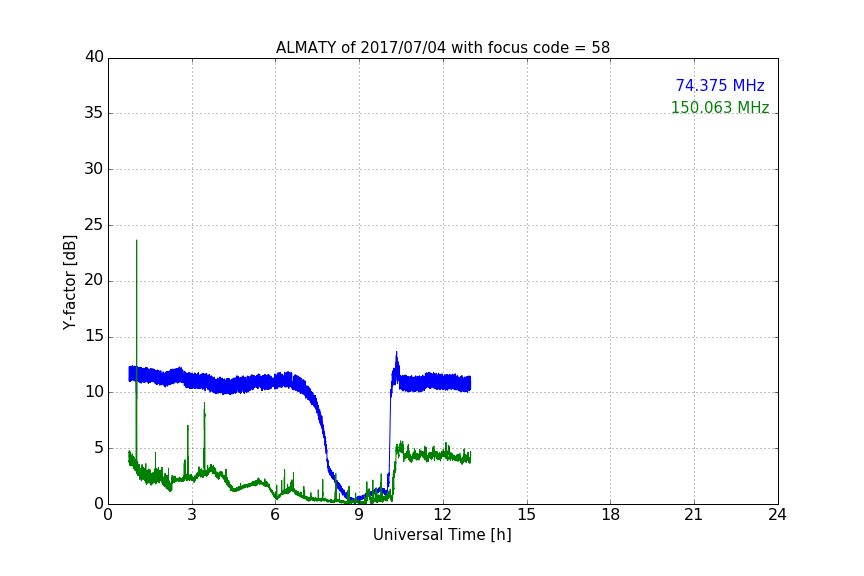This screenshot has height=576, width=864.
Task: Click the x-axis tick label 21
Action: click(x=694, y=515)
